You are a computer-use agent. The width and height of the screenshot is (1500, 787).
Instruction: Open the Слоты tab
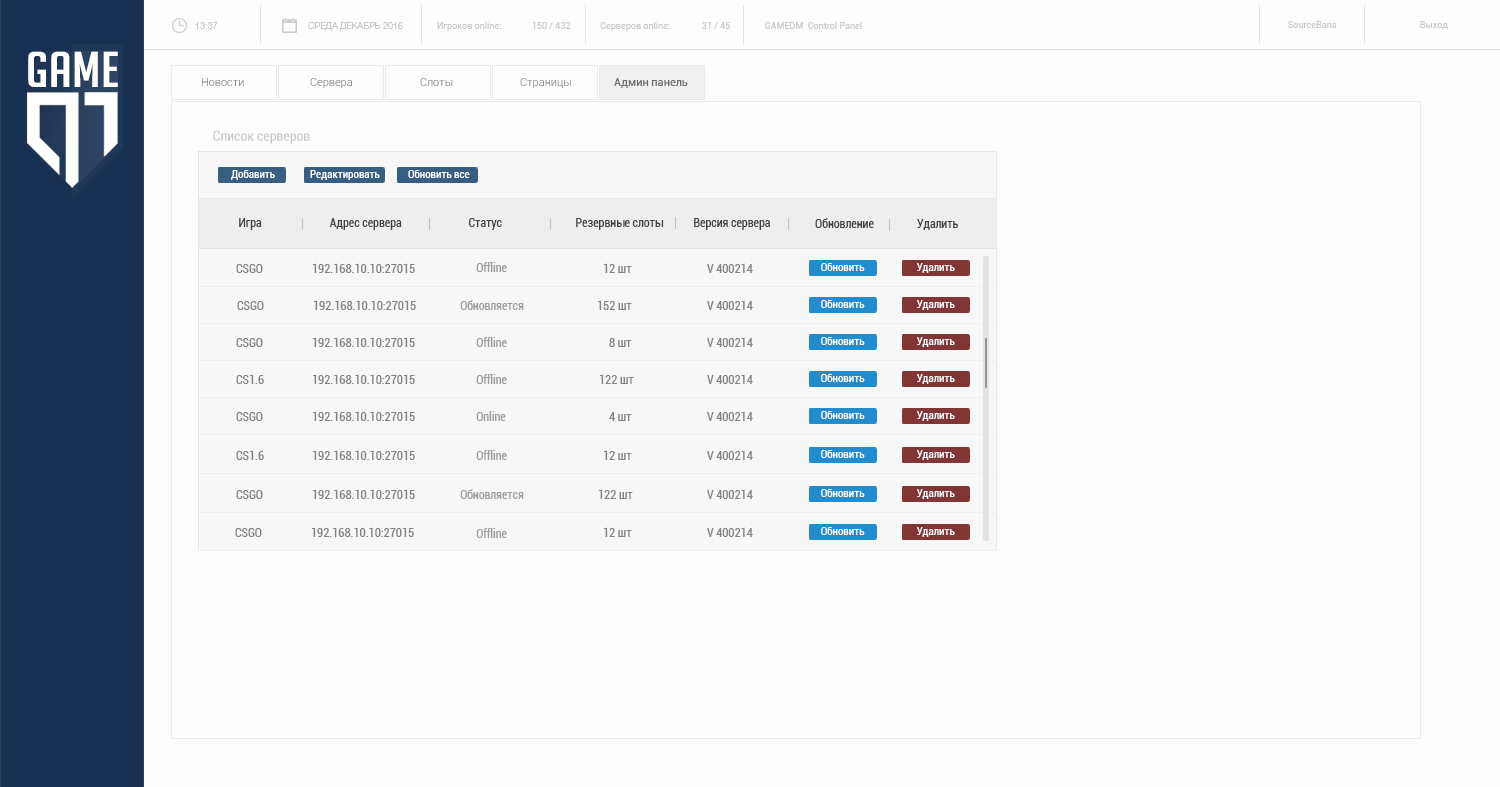437,82
